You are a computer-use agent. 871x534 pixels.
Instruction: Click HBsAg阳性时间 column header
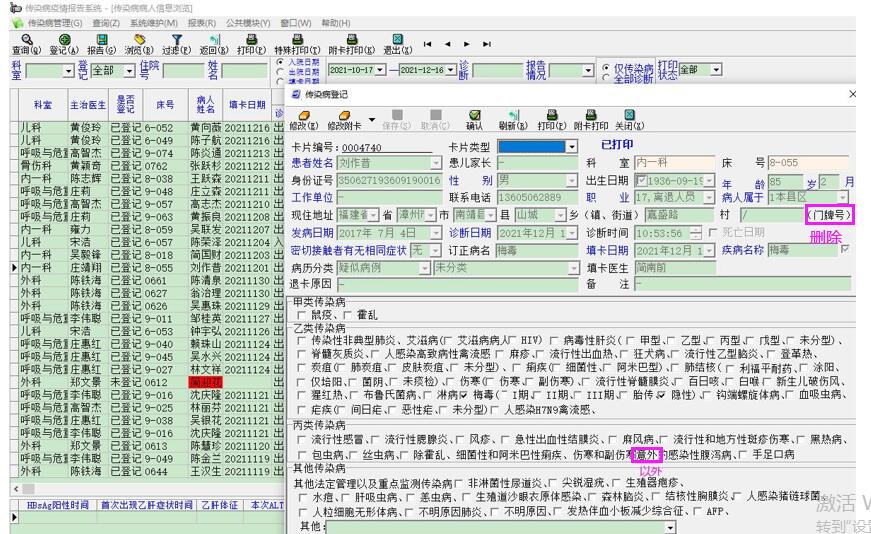58,505
